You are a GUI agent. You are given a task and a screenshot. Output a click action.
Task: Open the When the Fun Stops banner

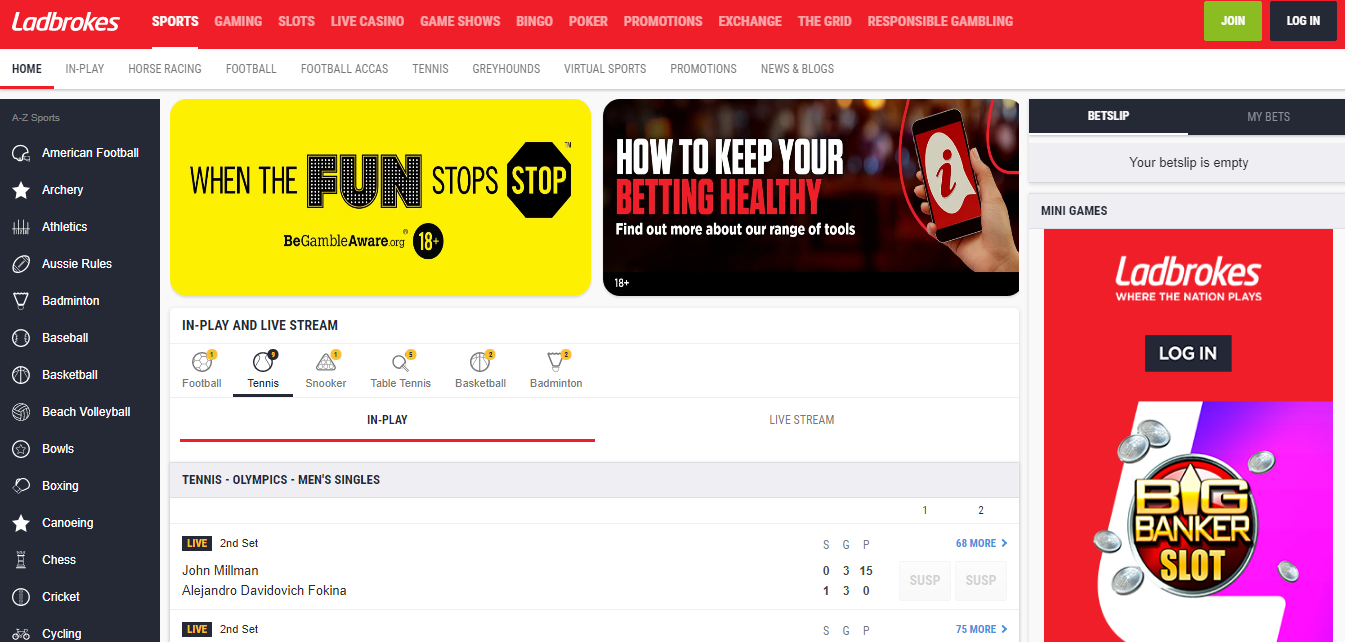coord(380,197)
